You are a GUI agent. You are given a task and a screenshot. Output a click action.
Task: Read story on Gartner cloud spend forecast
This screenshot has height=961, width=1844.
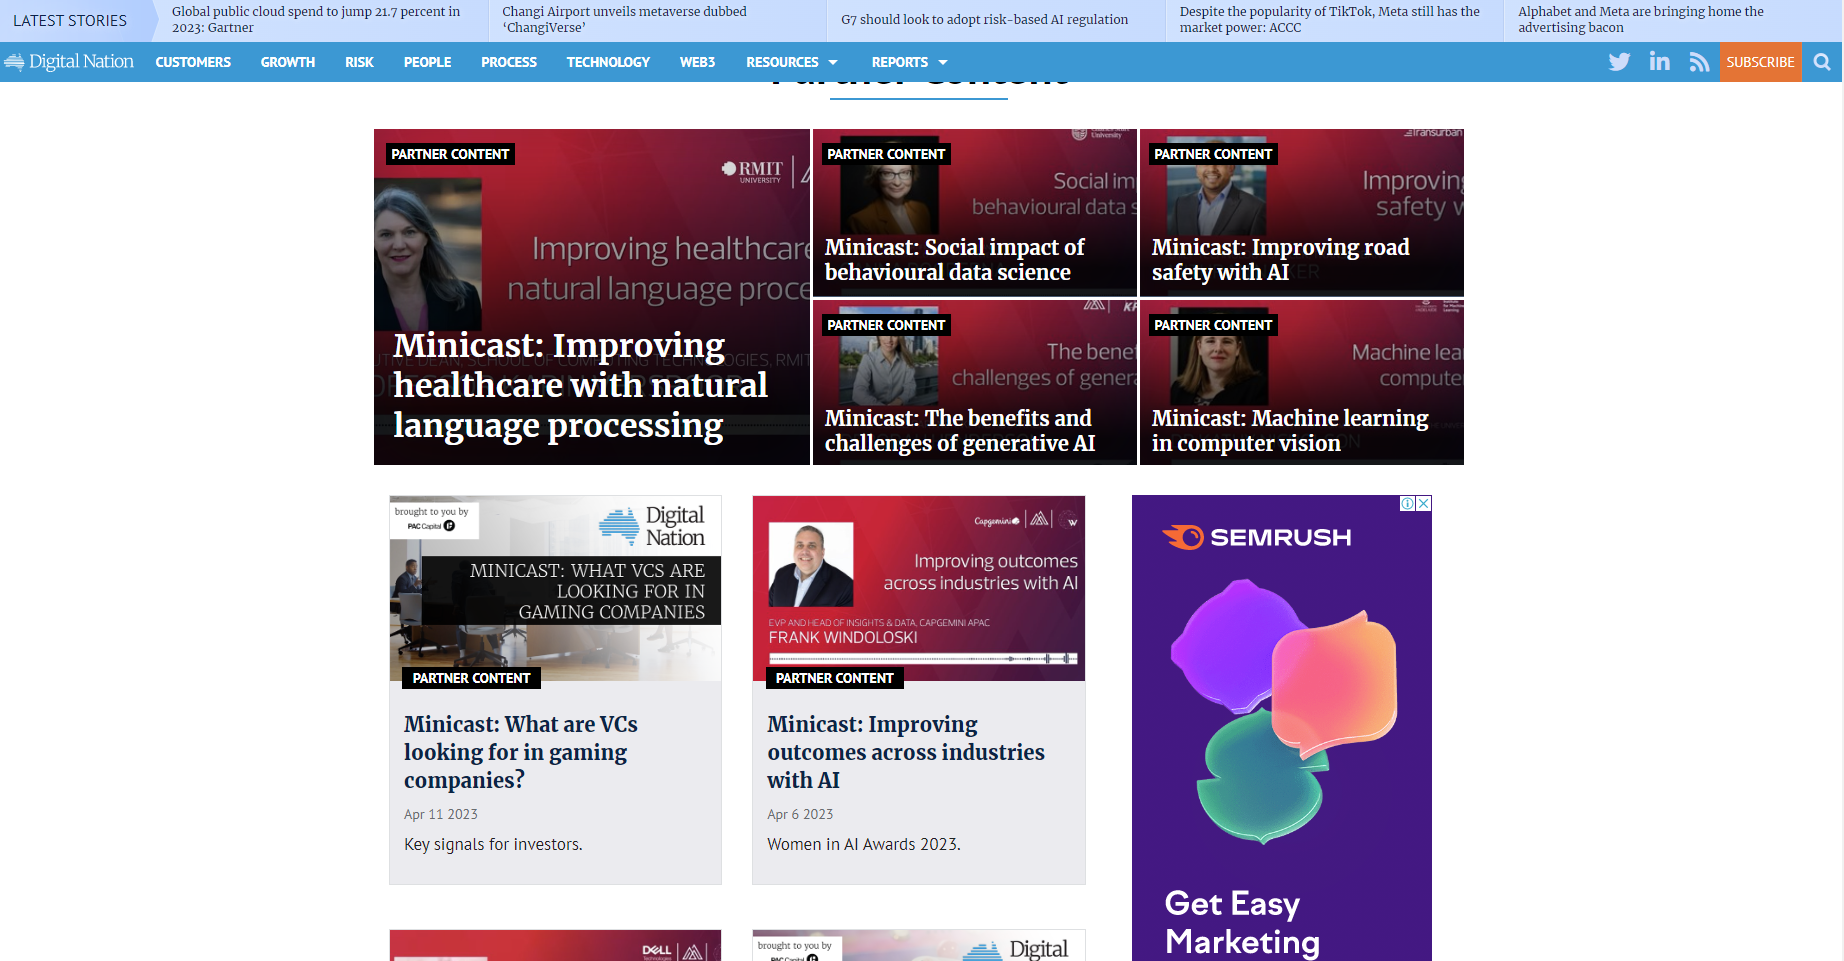pyautogui.click(x=317, y=20)
